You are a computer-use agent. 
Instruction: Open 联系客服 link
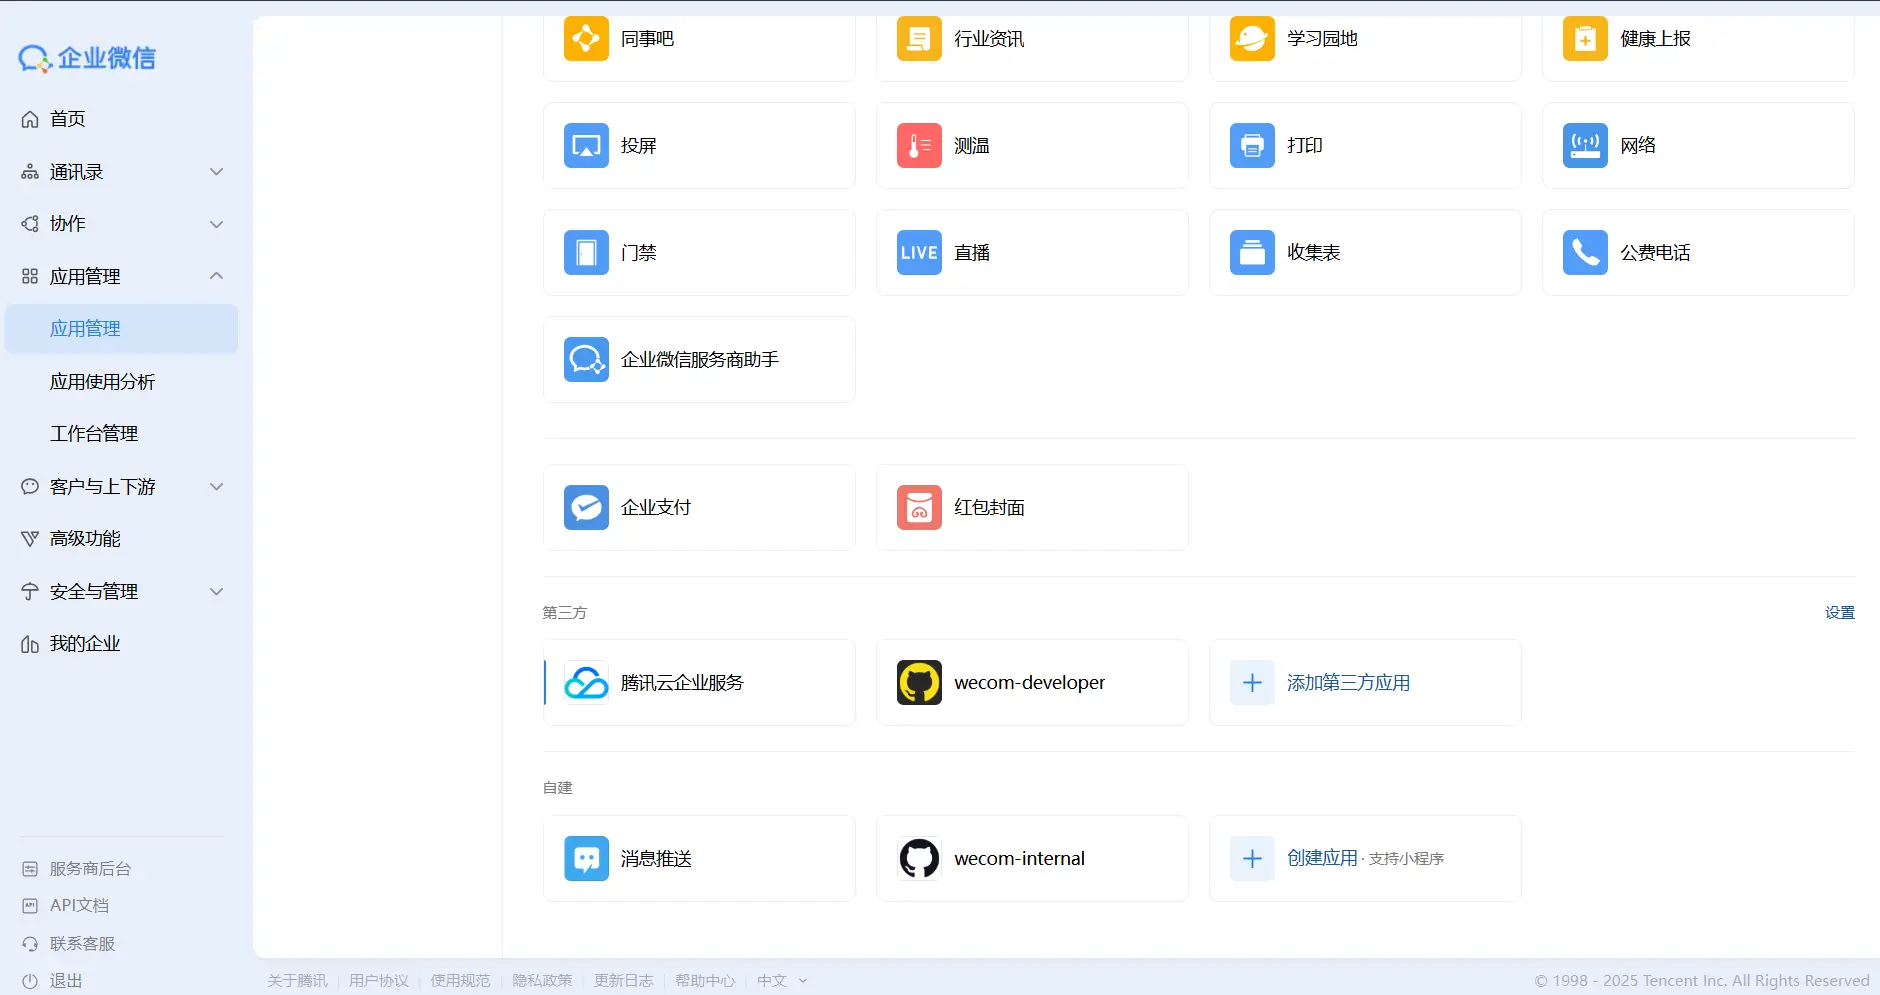click(x=82, y=944)
